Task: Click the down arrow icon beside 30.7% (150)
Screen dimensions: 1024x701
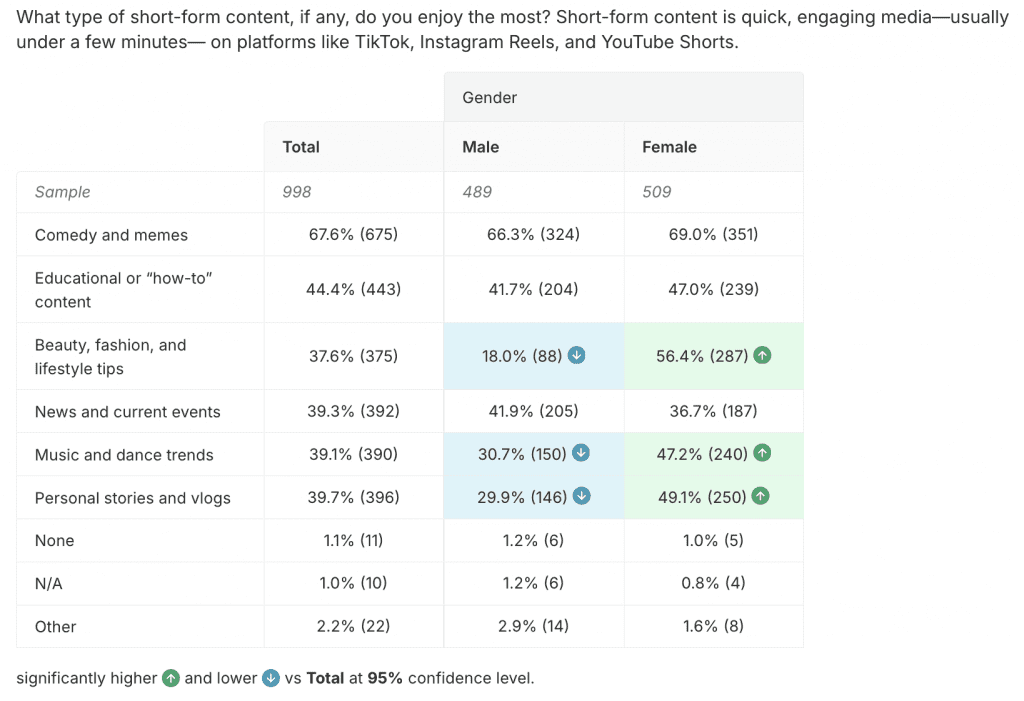Action: [x=580, y=453]
